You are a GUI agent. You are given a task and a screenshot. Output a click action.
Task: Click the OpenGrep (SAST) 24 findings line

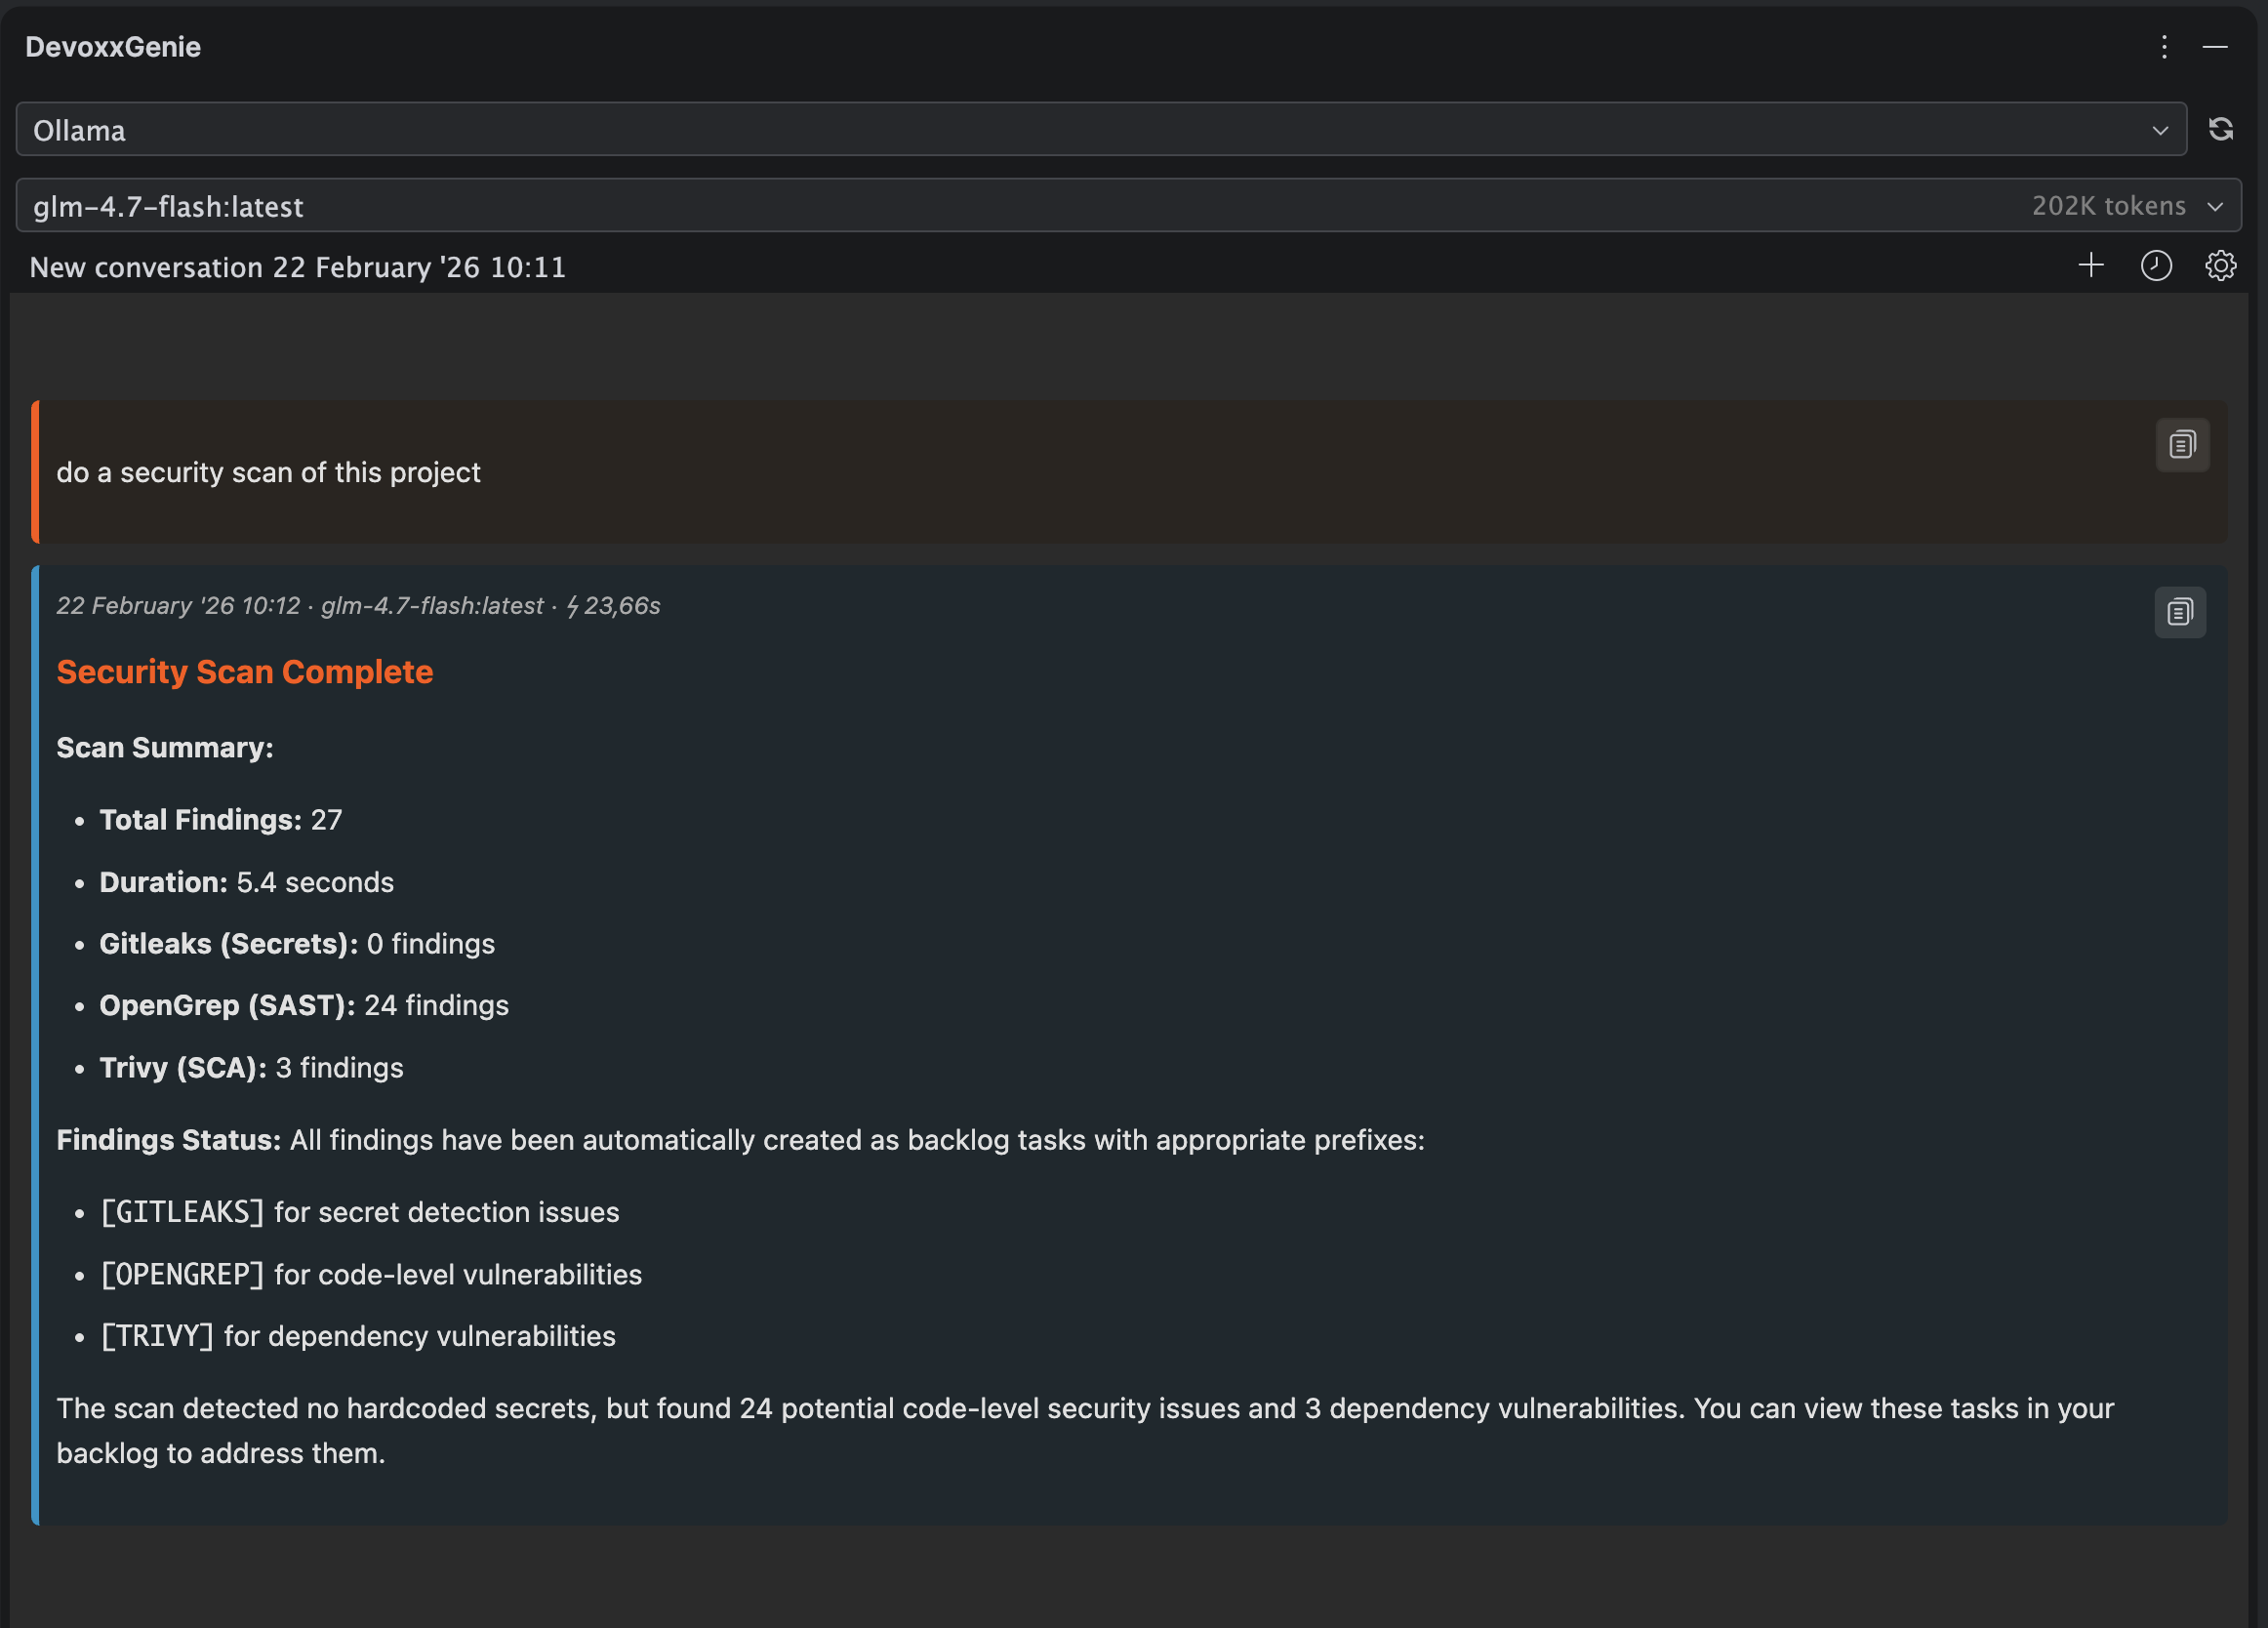[304, 1005]
